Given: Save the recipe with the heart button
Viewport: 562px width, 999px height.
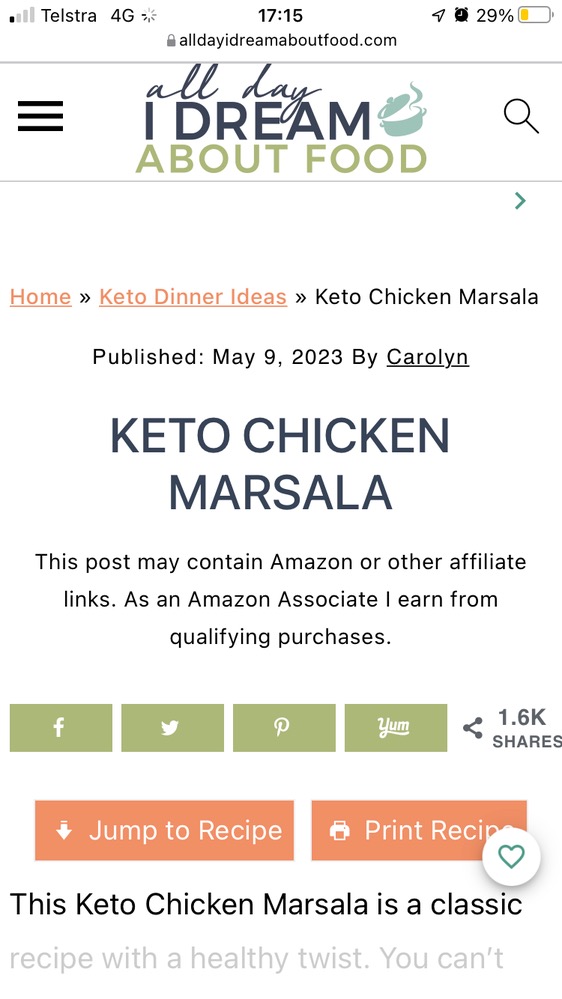Looking at the screenshot, I should 511,857.
